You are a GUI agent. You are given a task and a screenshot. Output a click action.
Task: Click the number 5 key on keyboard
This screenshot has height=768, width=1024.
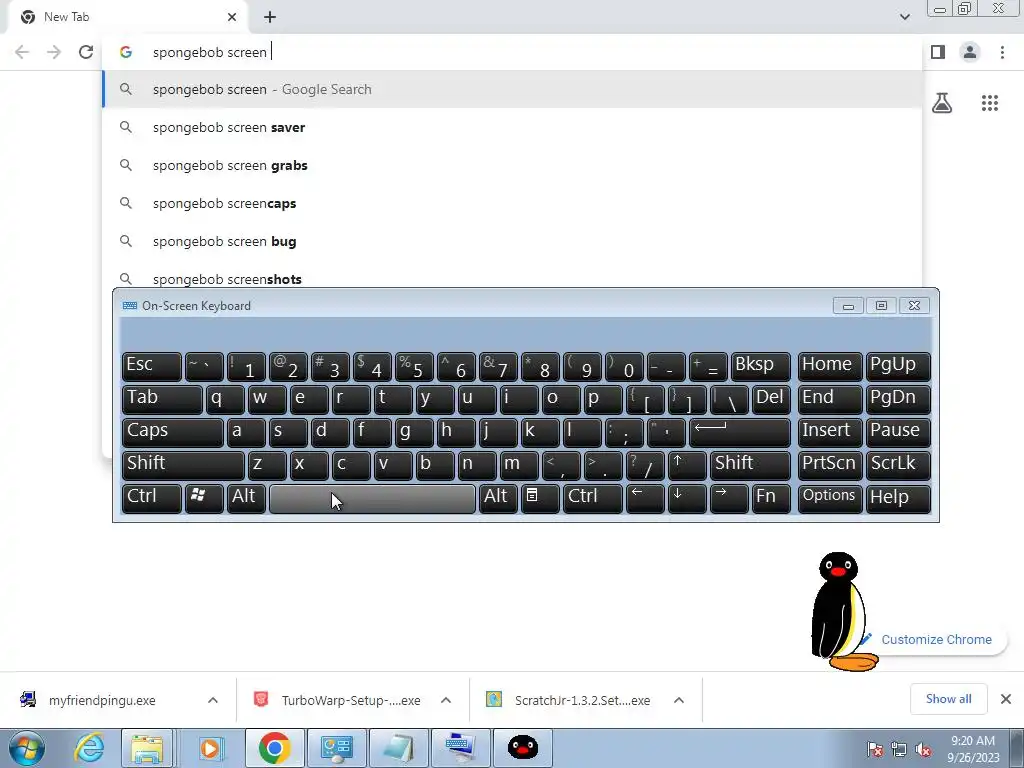(x=414, y=366)
